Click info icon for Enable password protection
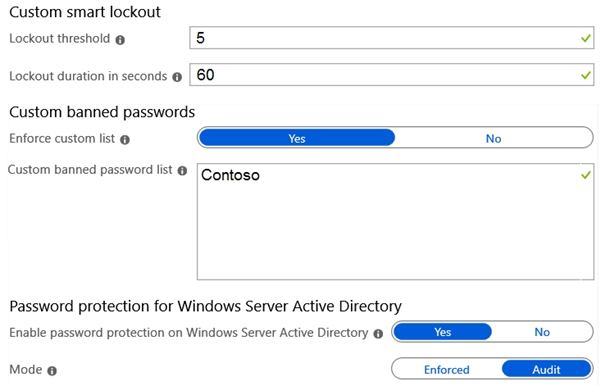The image size is (601, 386). tap(378, 334)
